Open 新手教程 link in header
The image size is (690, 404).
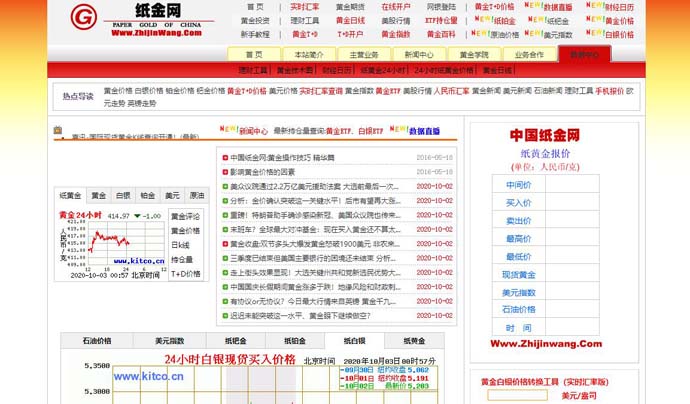click(x=255, y=34)
